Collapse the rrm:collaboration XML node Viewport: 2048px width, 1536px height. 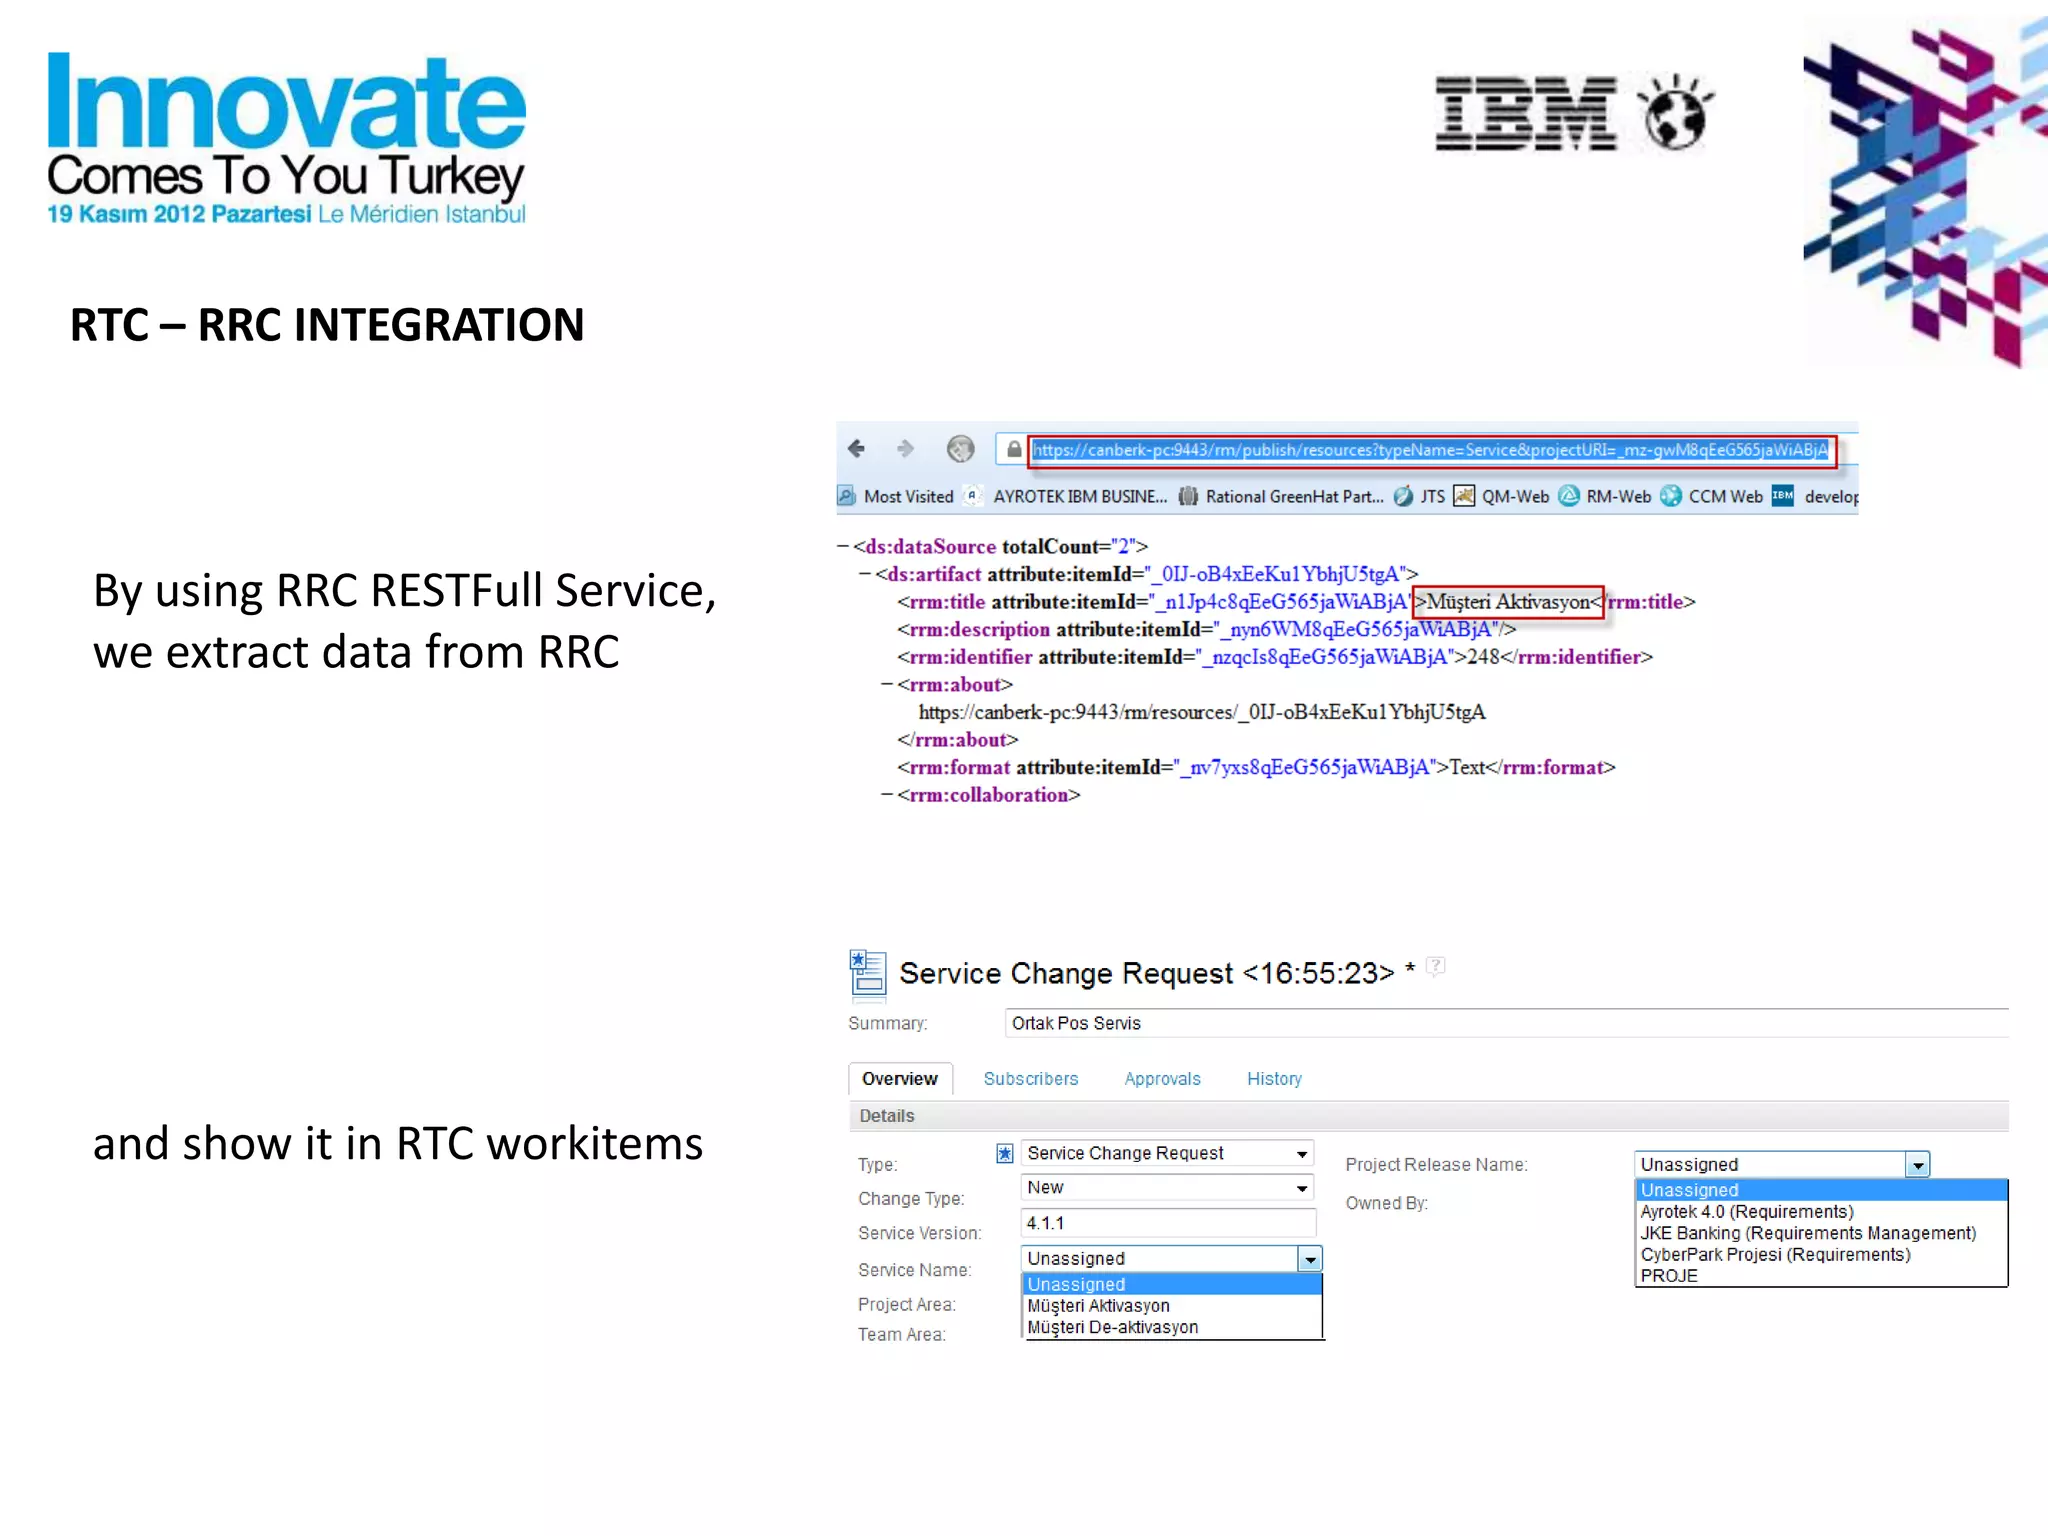pos(887,795)
